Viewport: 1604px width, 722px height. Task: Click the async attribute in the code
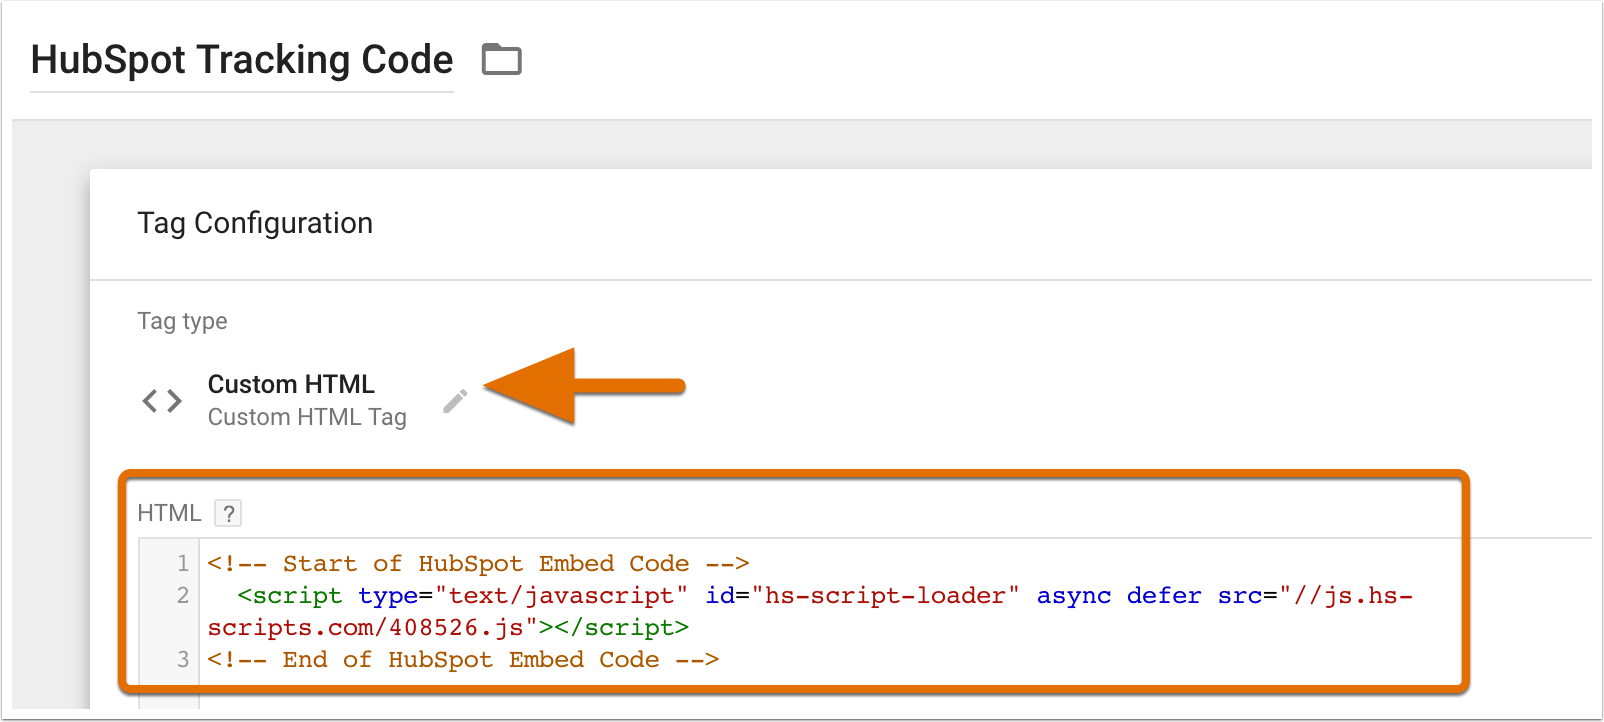(x=1073, y=596)
